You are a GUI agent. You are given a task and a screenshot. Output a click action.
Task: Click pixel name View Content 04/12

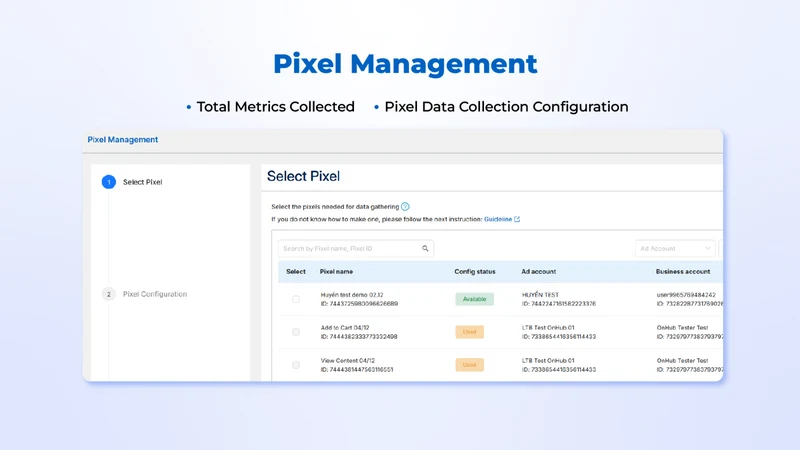point(348,361)
